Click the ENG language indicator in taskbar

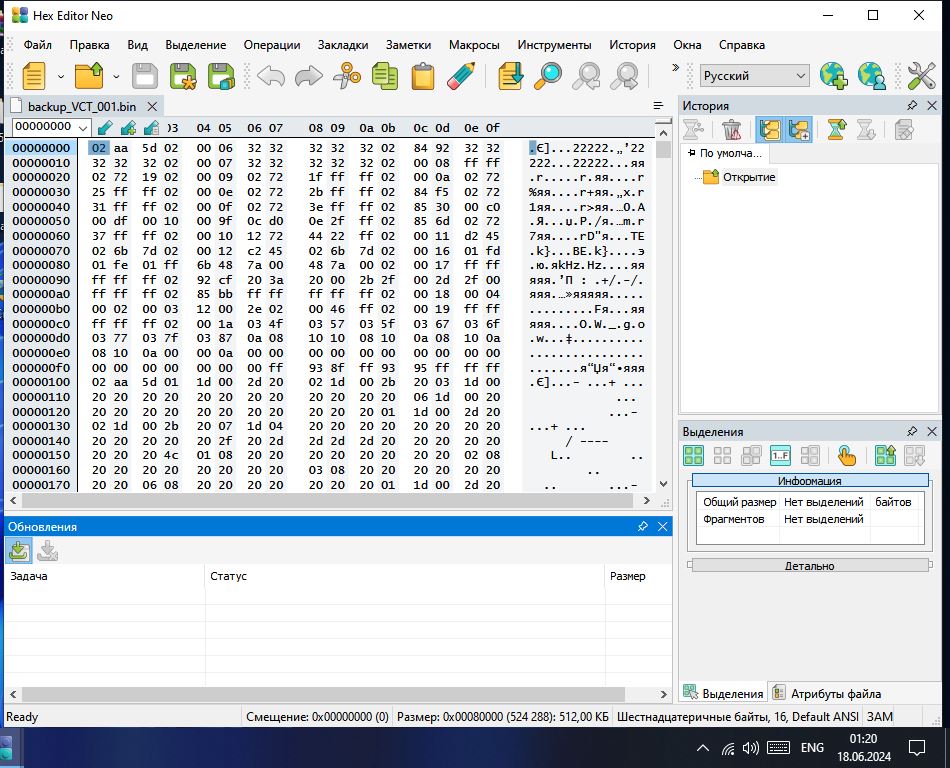(x=812, y=748)
